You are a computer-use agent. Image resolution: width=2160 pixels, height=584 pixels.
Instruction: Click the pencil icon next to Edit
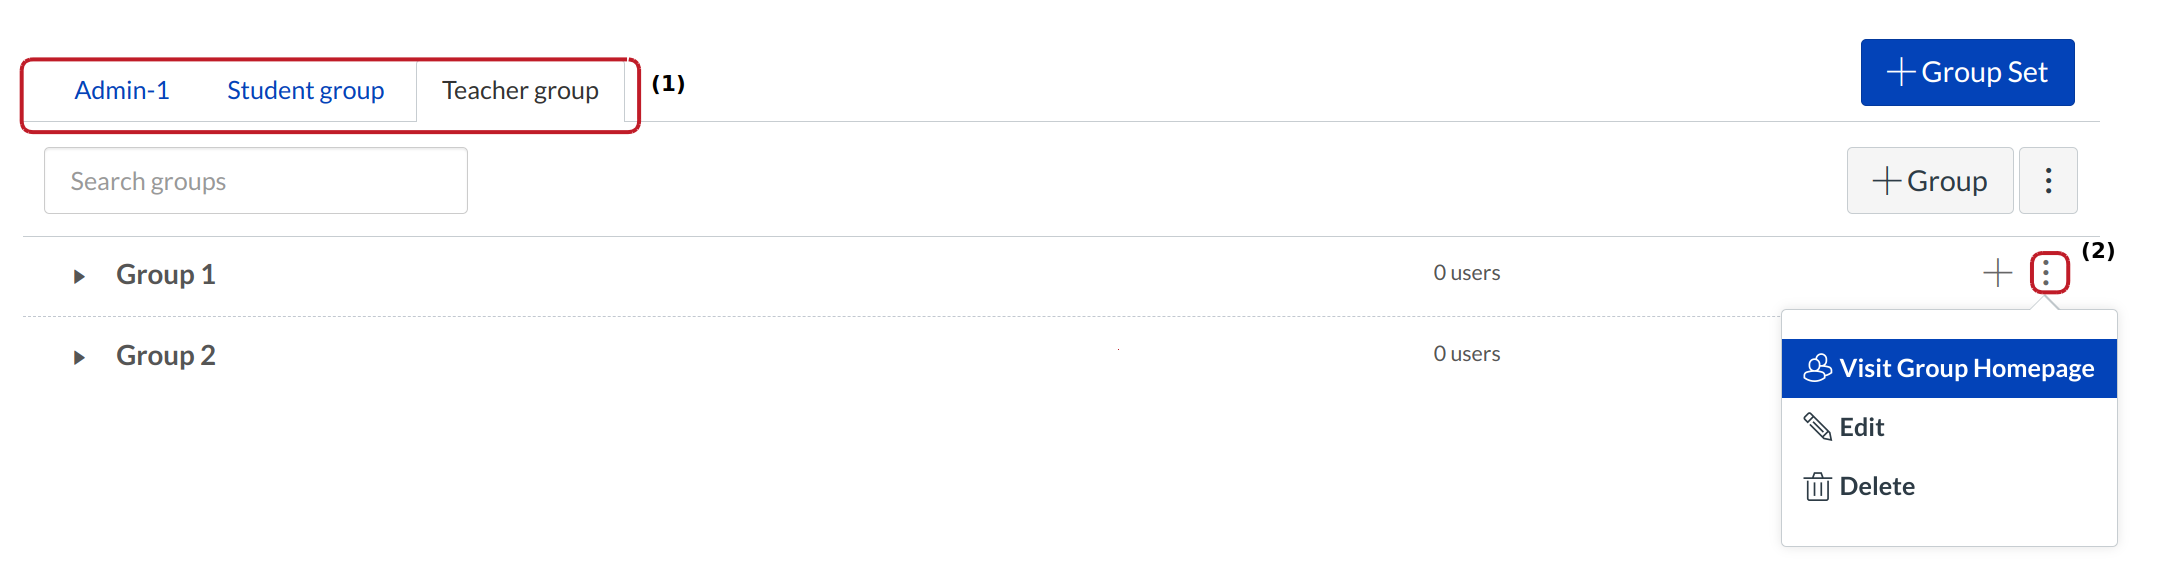[1817, 427]
